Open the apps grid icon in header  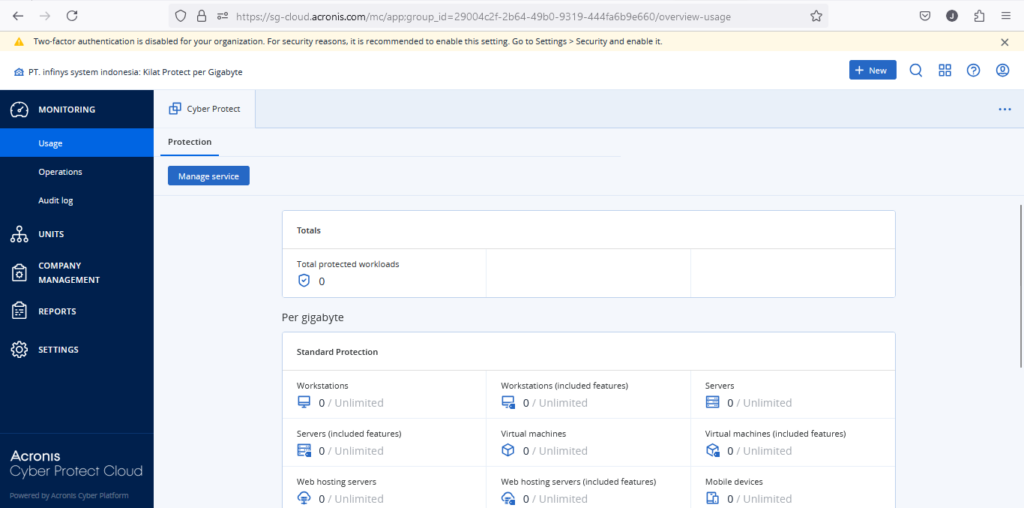[944, 70]
